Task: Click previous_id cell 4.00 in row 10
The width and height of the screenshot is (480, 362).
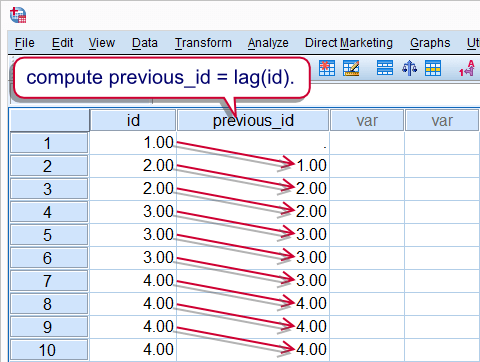Action: (x=253, y=350)
